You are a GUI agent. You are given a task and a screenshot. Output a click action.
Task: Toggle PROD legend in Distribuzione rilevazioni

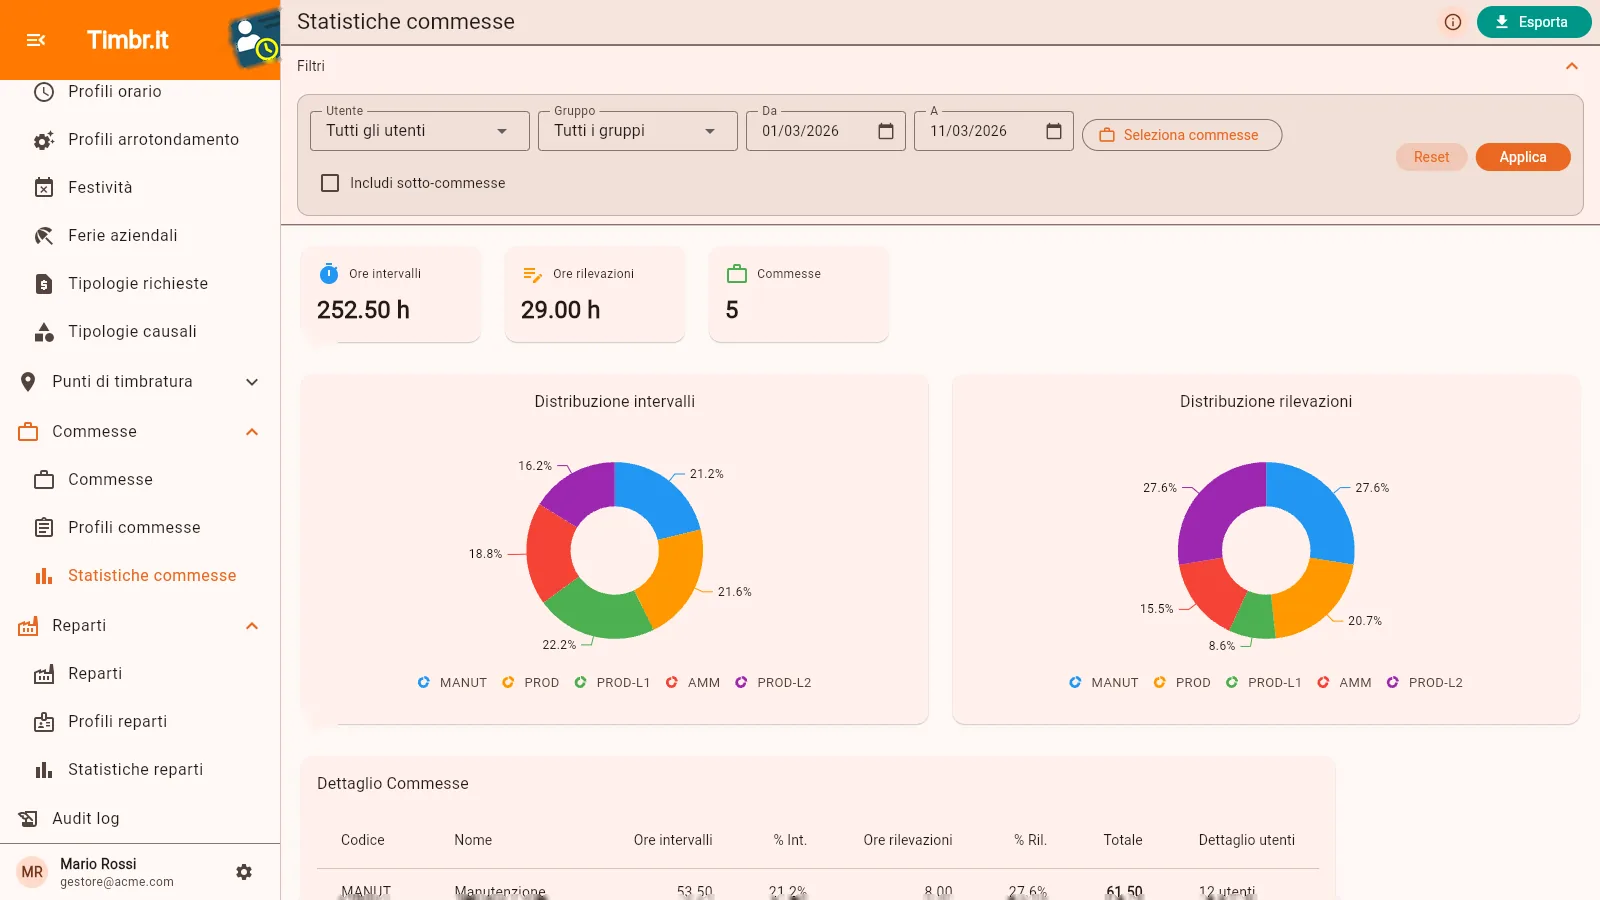coord(1182,683)
